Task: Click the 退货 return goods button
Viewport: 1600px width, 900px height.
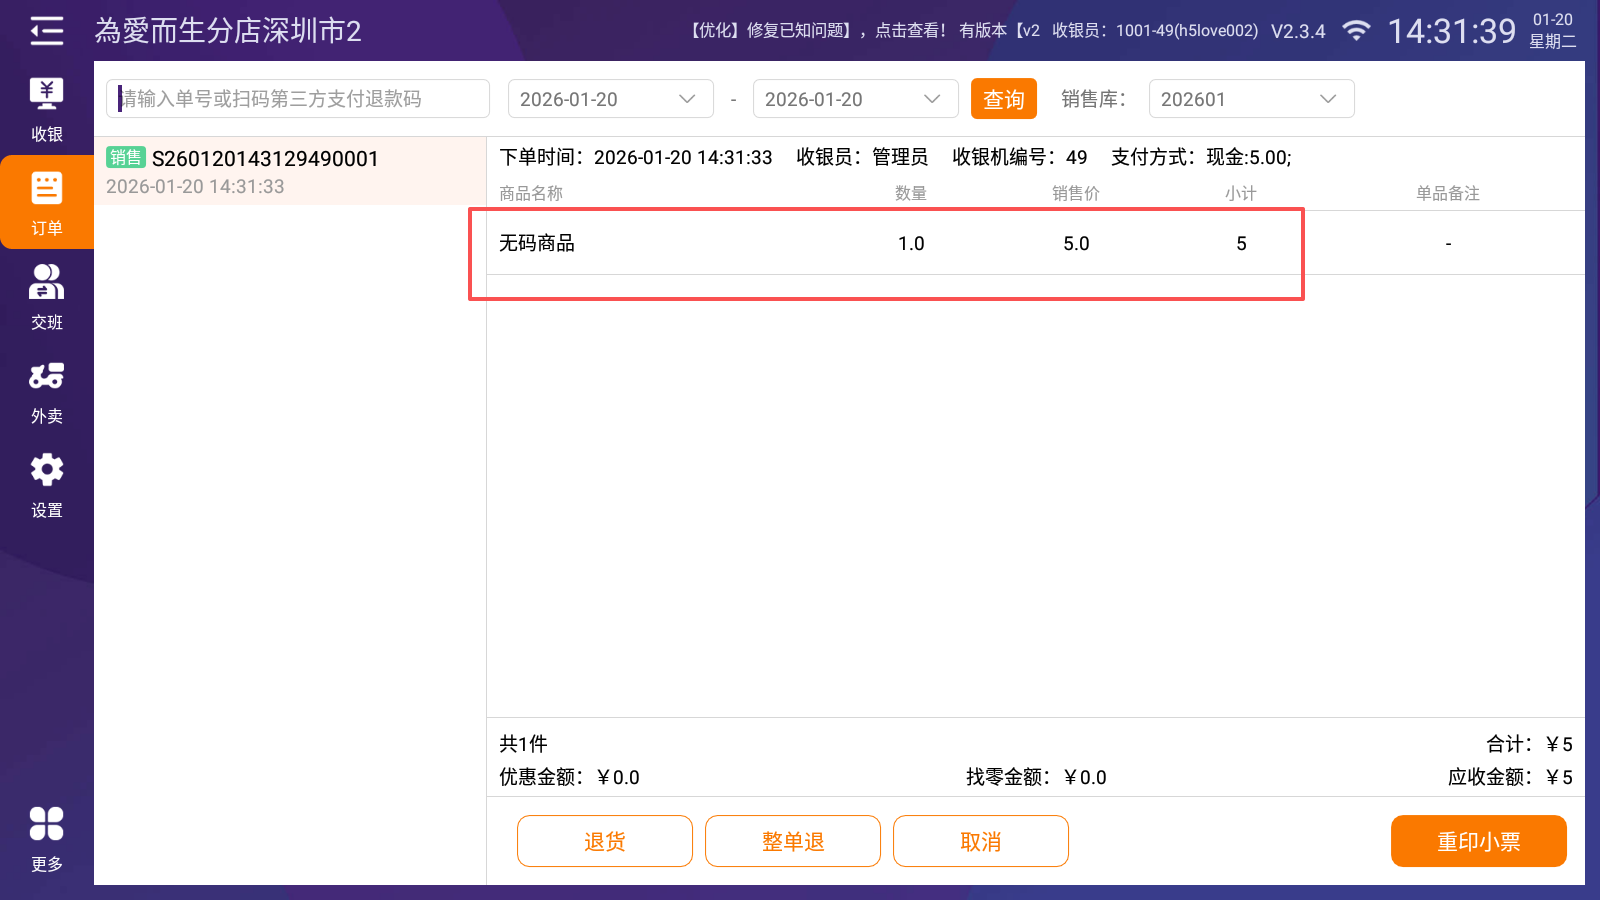Action: 604,841
